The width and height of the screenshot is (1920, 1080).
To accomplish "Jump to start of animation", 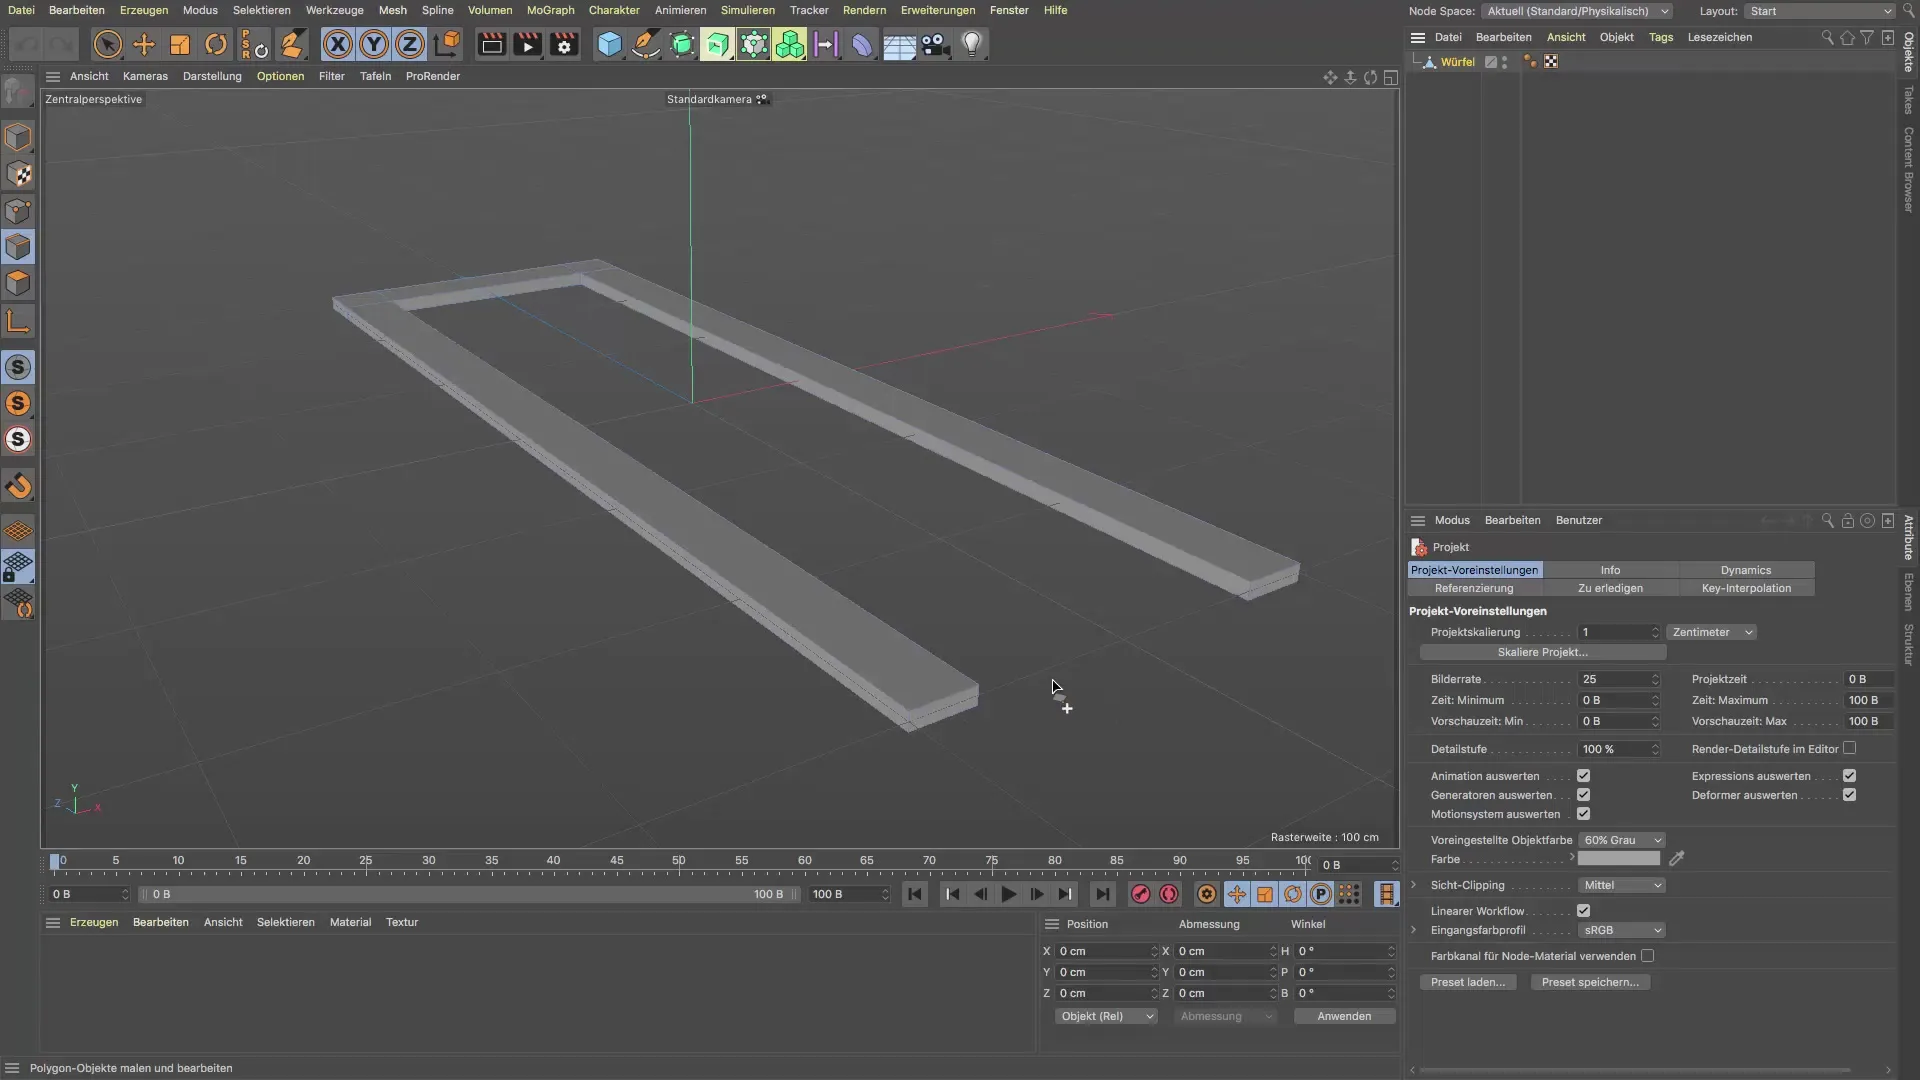I will [x=914, y=894].
